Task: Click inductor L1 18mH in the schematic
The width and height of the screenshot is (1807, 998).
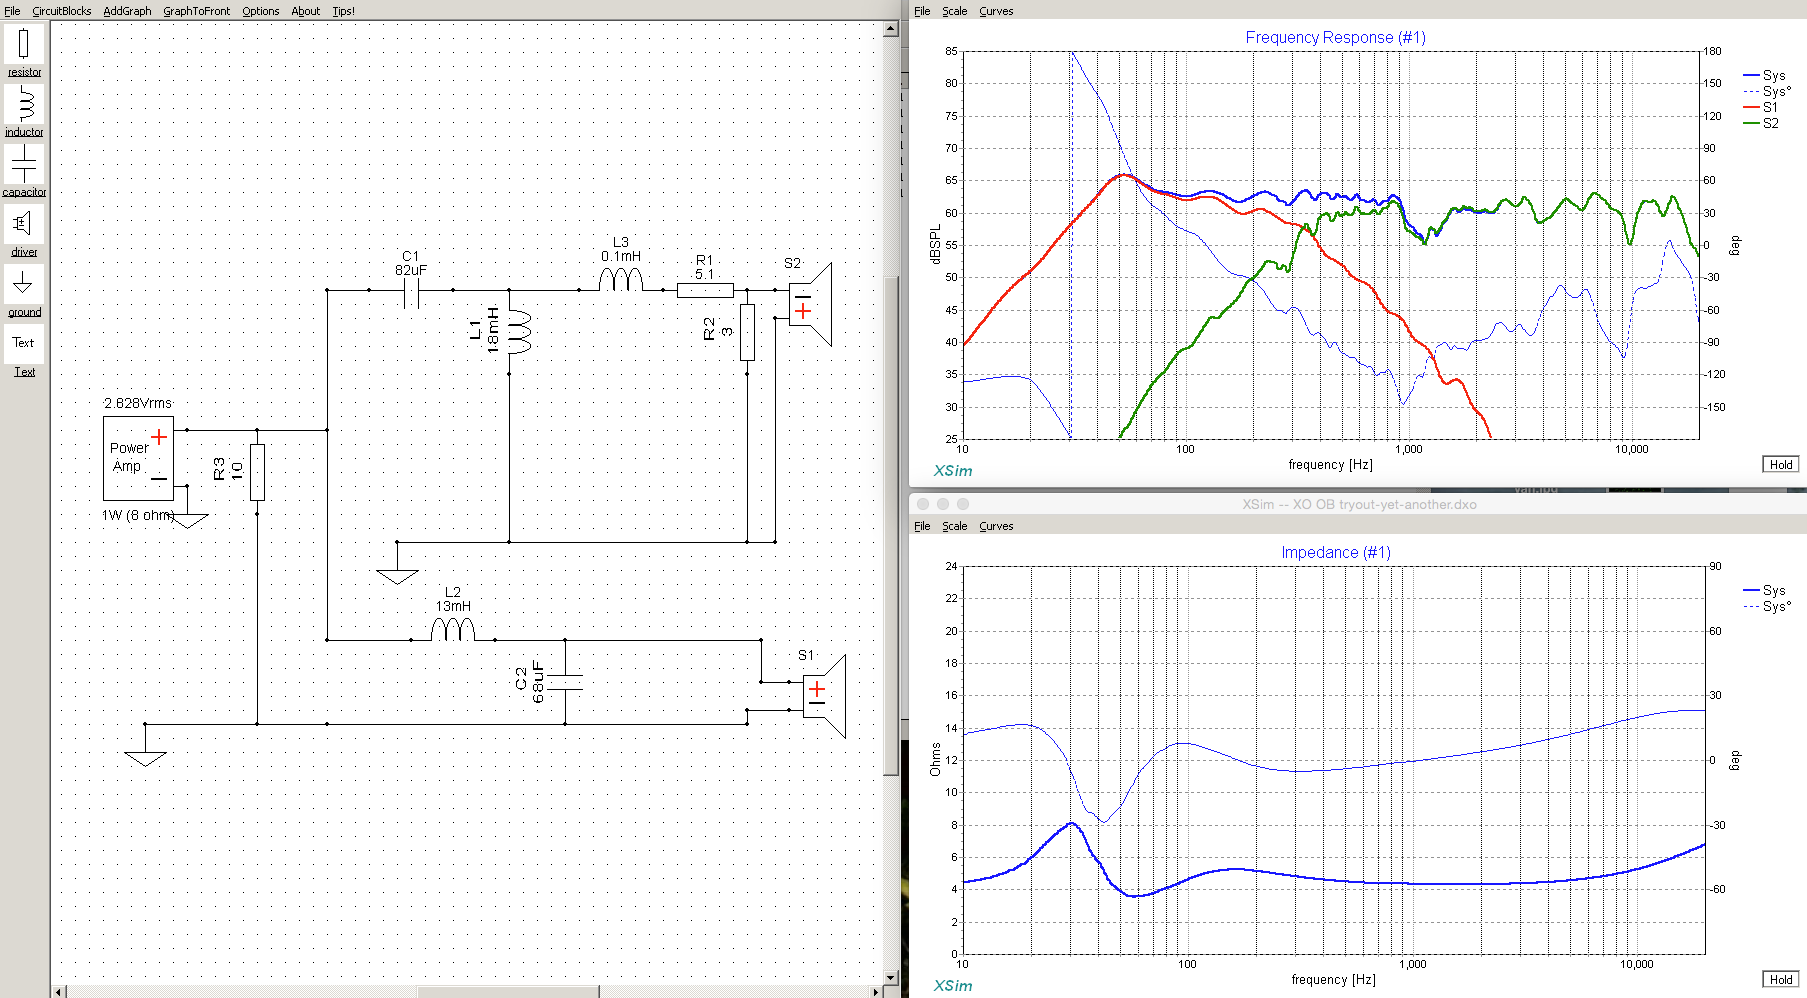Action: coord(519,330)
